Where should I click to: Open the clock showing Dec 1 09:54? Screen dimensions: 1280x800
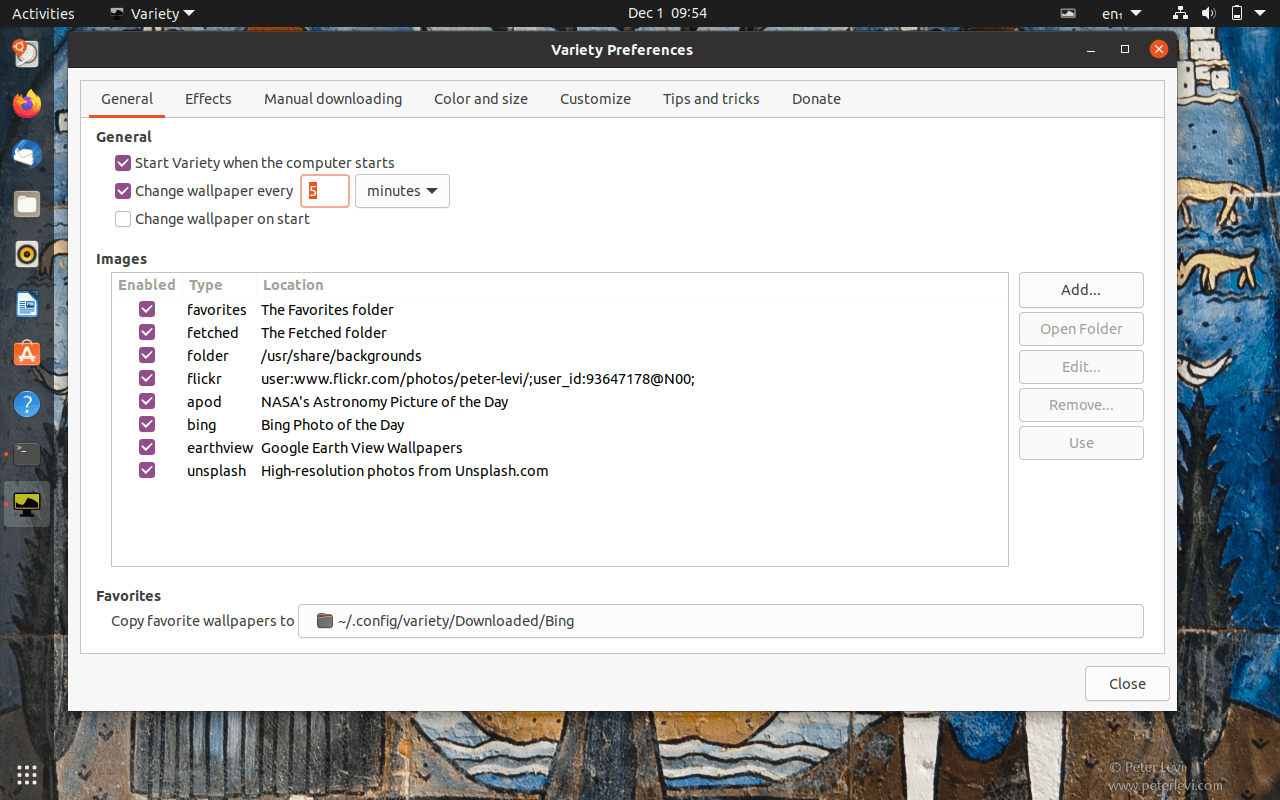tap(667, 14)
